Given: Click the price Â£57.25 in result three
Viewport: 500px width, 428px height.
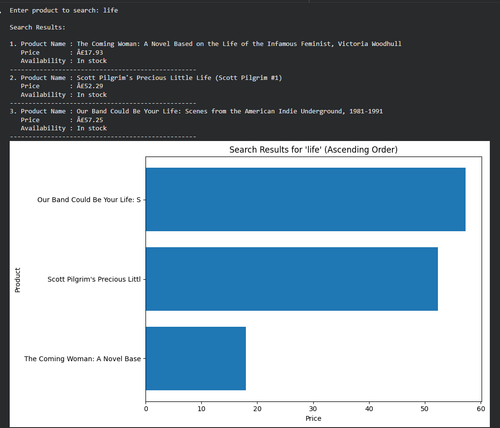Looking at the screenshot, I should [90, 120].
